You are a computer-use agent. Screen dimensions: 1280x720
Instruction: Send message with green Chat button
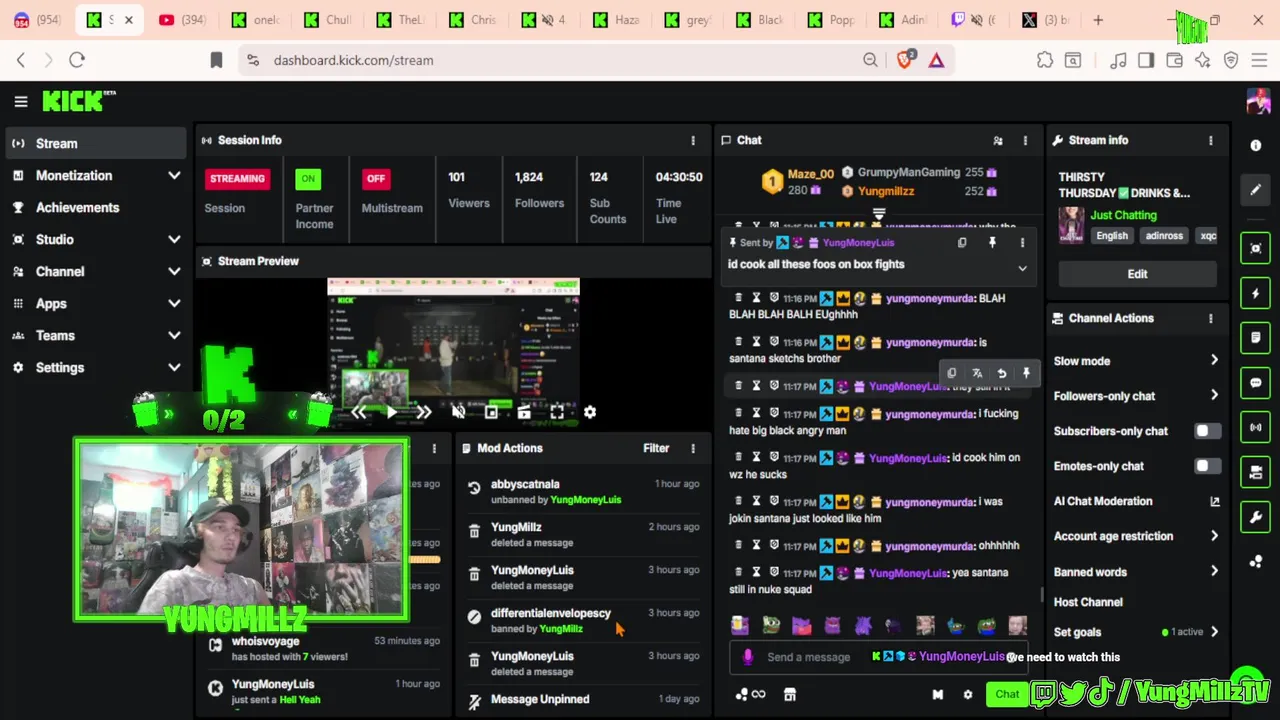coord(1007,695)
